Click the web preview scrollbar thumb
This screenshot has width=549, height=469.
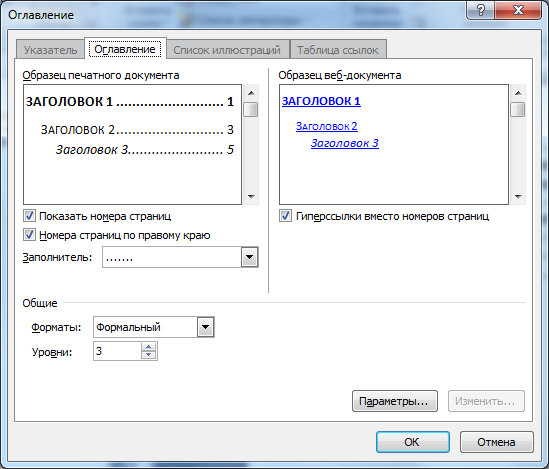point(518,109)
